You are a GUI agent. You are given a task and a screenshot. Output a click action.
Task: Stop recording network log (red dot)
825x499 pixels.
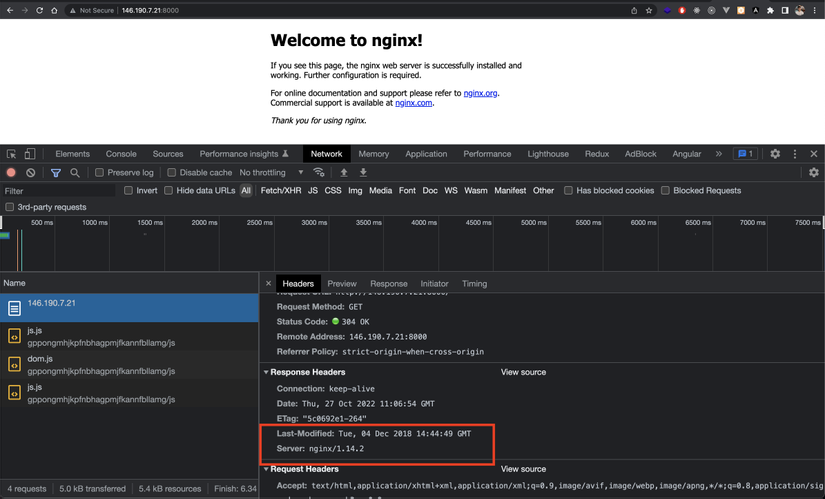tap(11, 172)
